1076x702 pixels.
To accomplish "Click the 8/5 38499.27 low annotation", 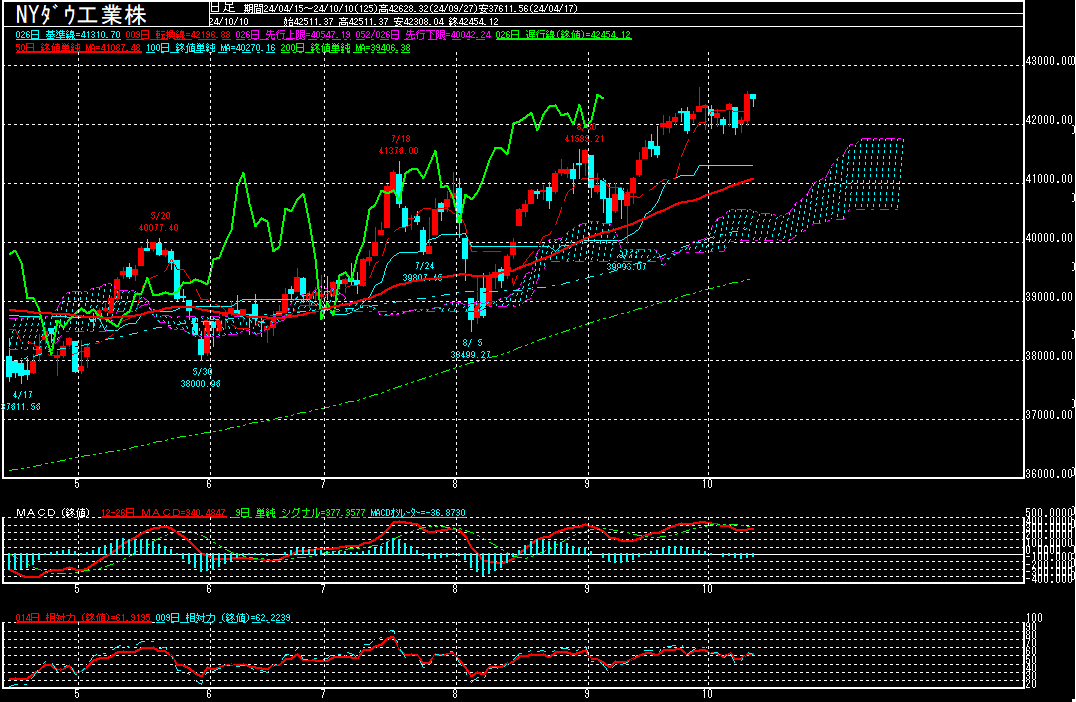I will tap(471, 349).
